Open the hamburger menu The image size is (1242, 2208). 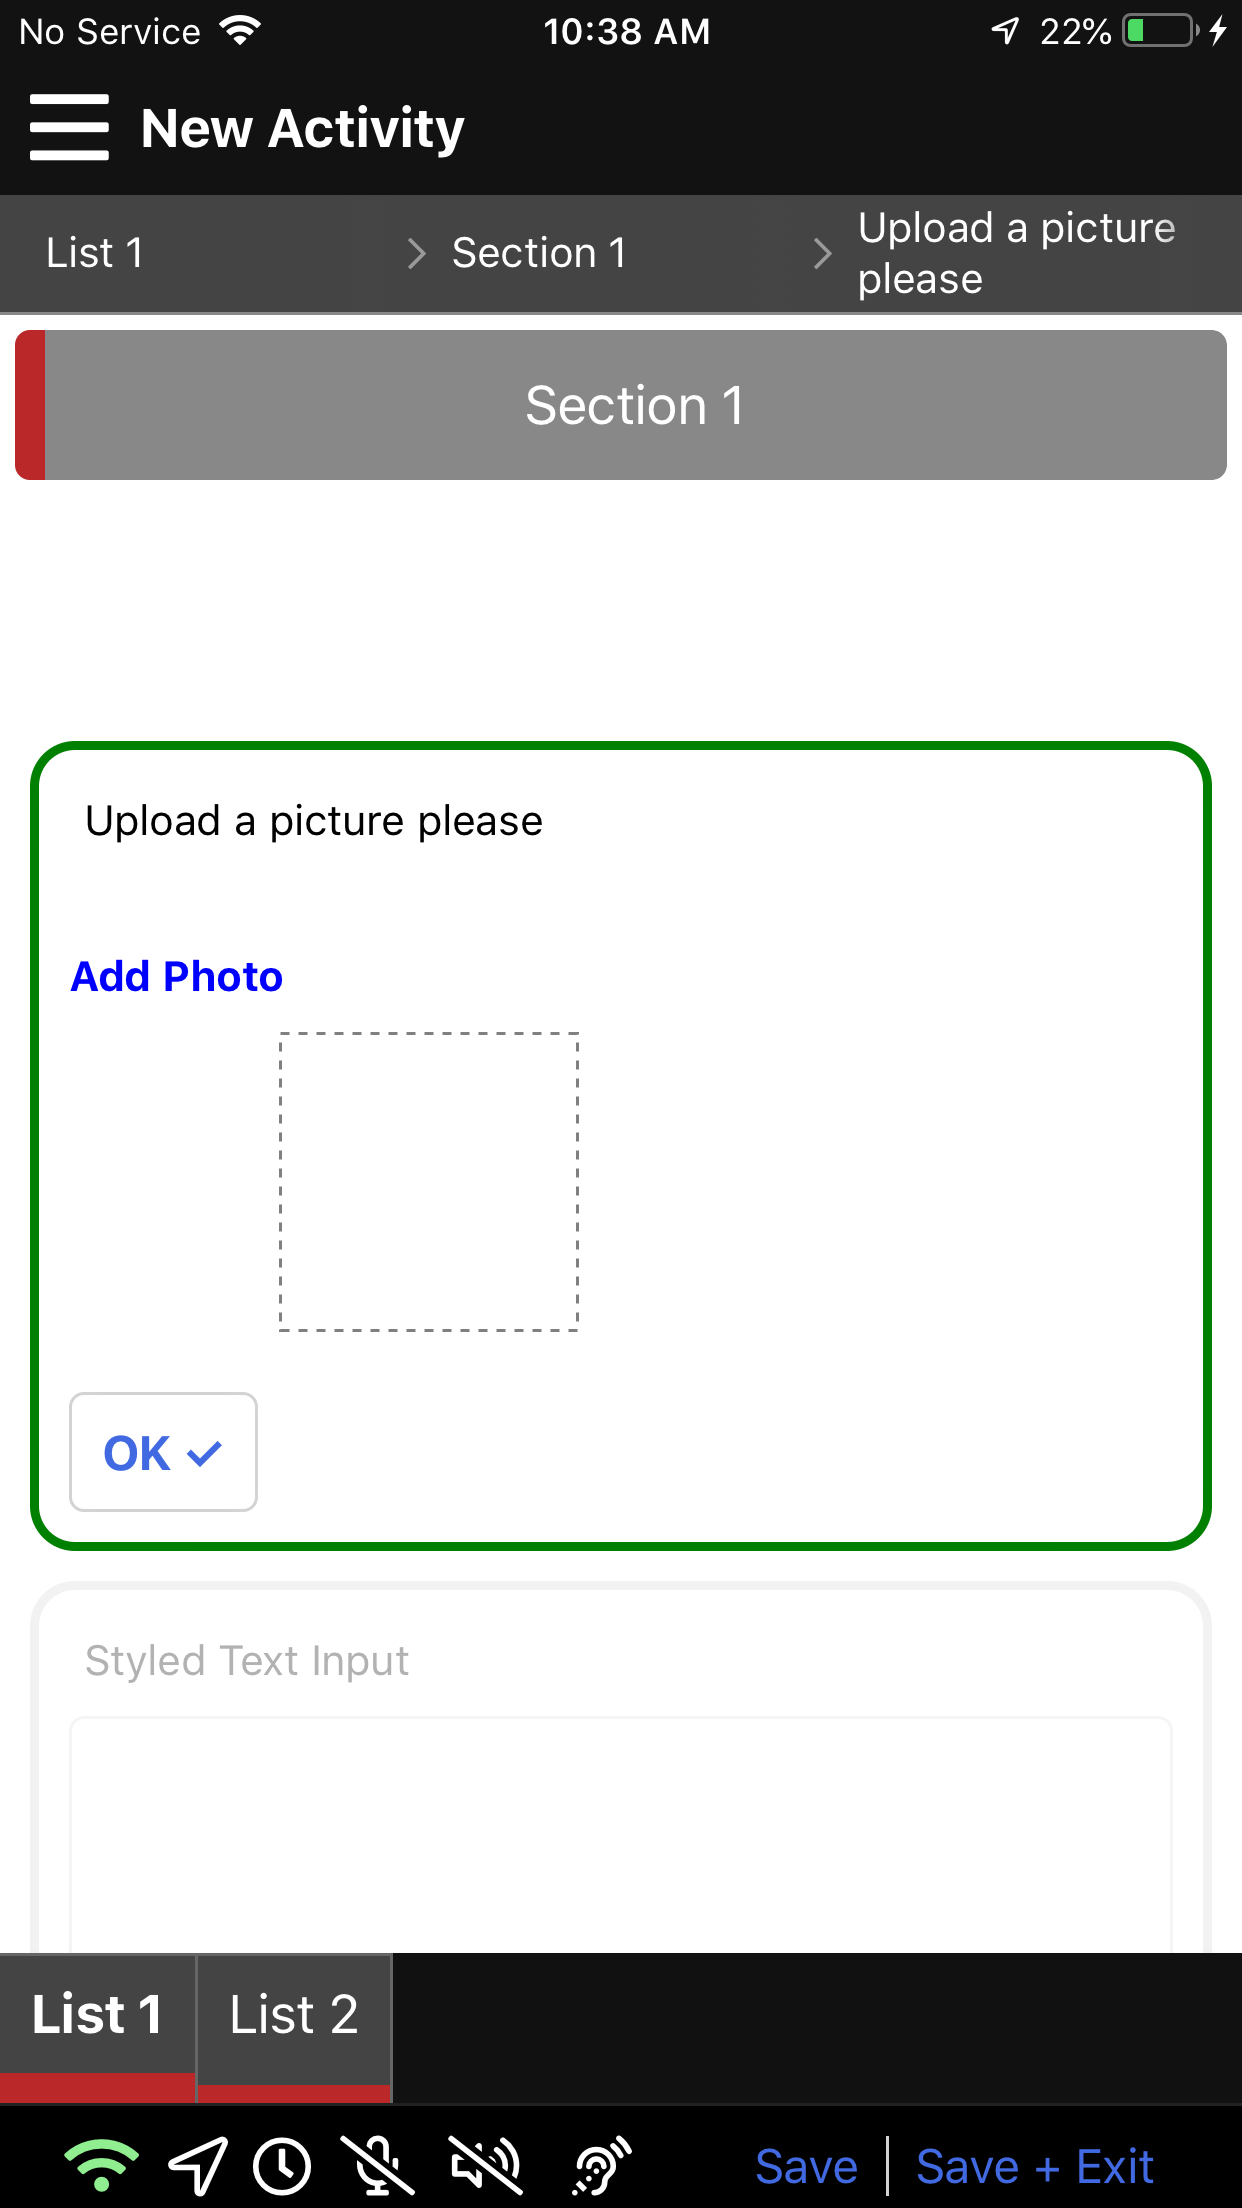point(69,127)
